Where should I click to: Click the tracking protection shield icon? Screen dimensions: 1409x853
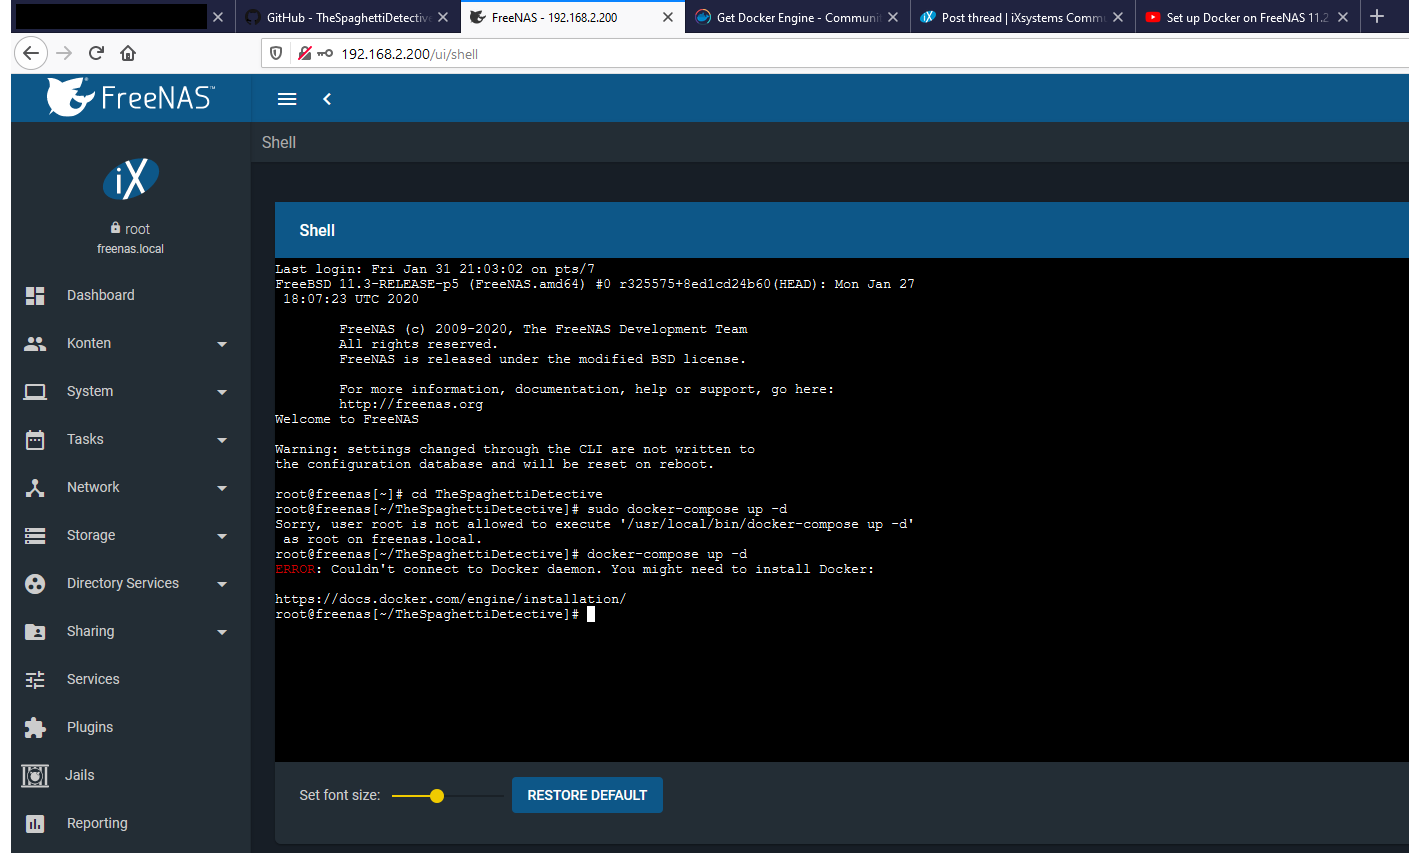(x=277, y=53)
